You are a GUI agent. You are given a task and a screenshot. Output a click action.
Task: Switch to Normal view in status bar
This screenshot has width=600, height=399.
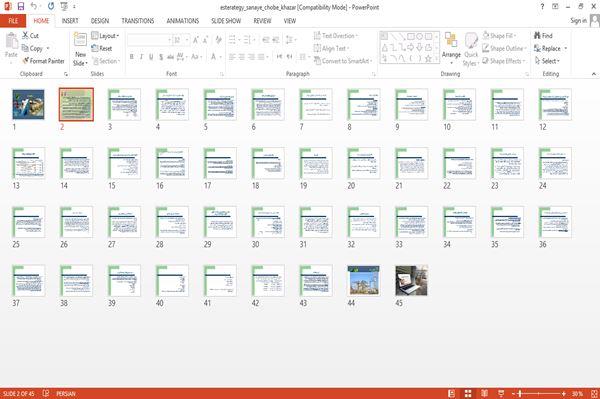[452, 393]
